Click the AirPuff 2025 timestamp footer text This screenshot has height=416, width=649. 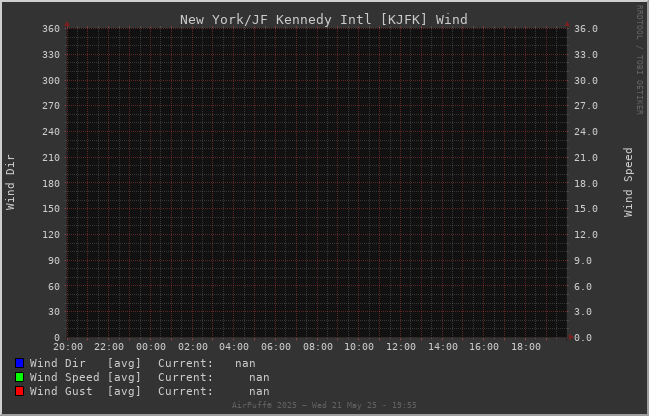tap(324, 405)
